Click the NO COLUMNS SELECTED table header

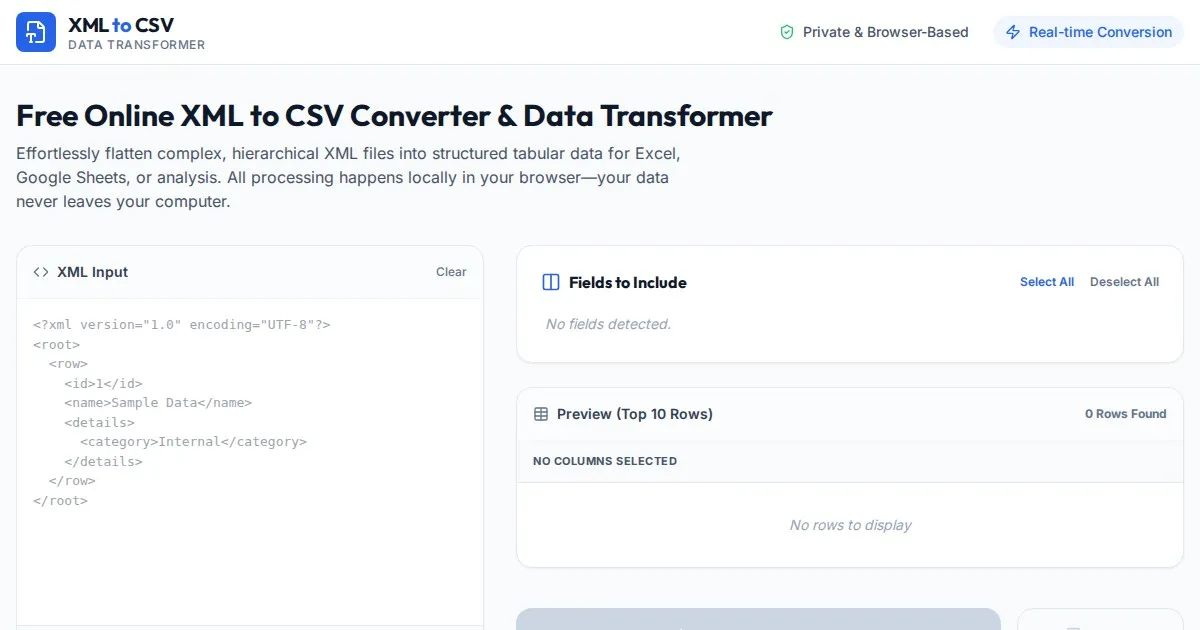[x=605, y=461]
